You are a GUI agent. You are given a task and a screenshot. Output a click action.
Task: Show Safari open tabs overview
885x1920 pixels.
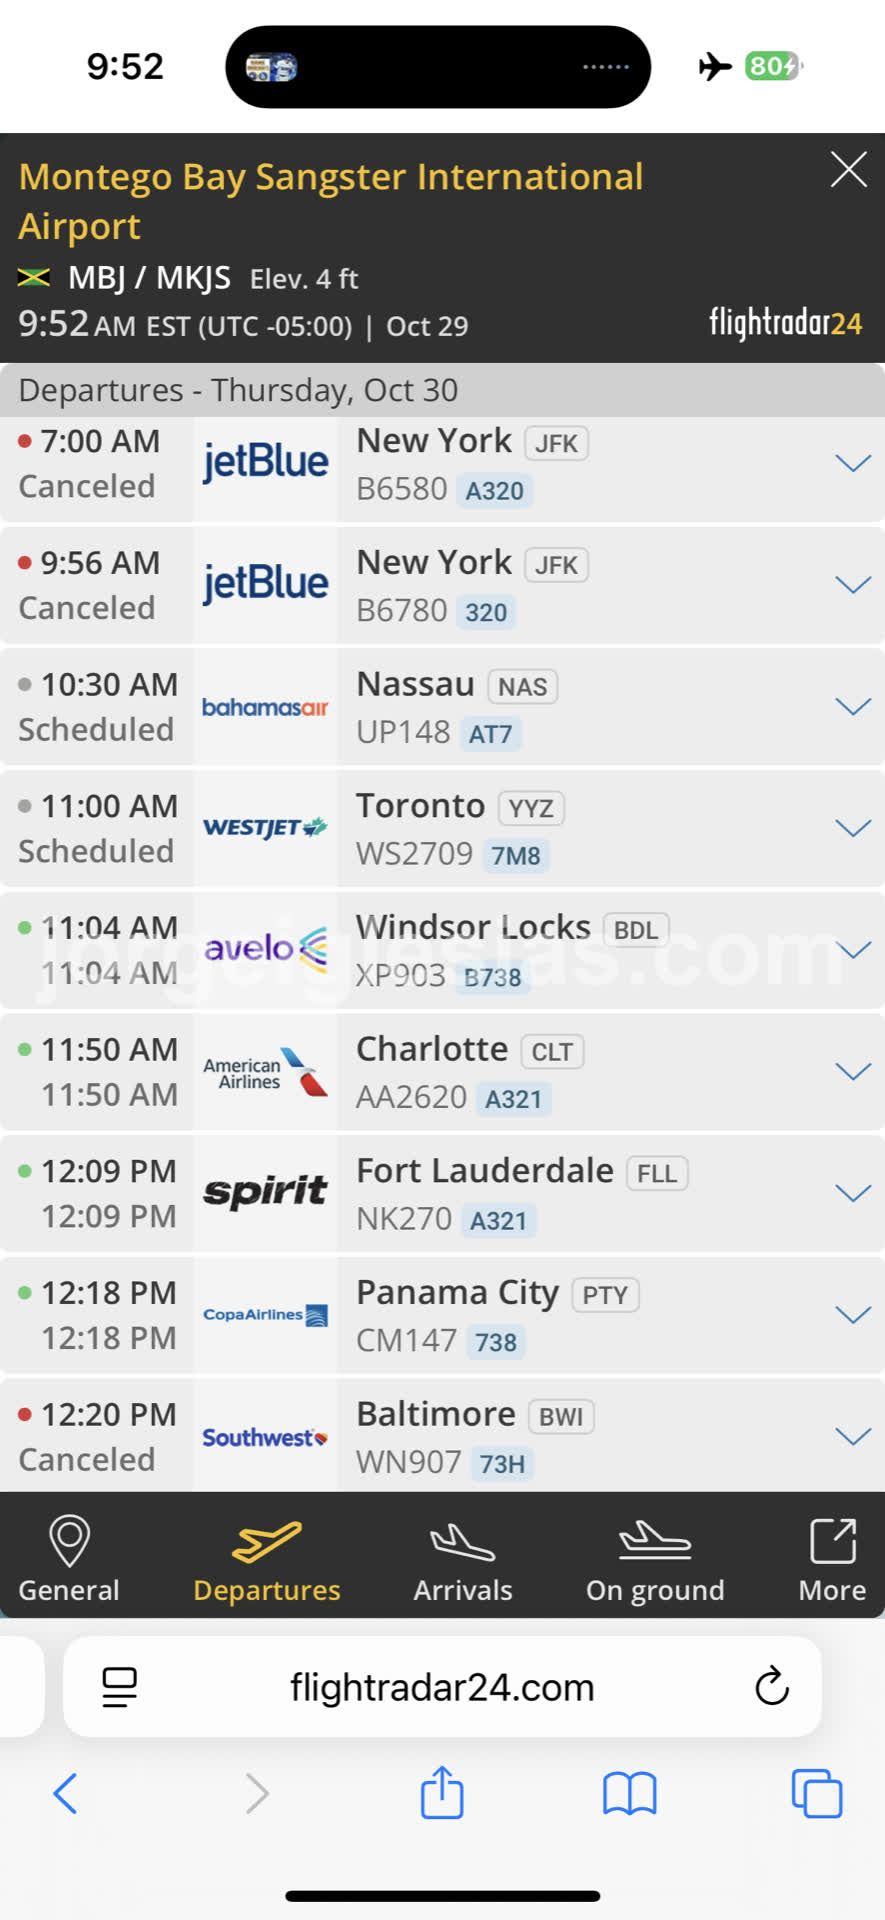click(x=816, y=1793)
